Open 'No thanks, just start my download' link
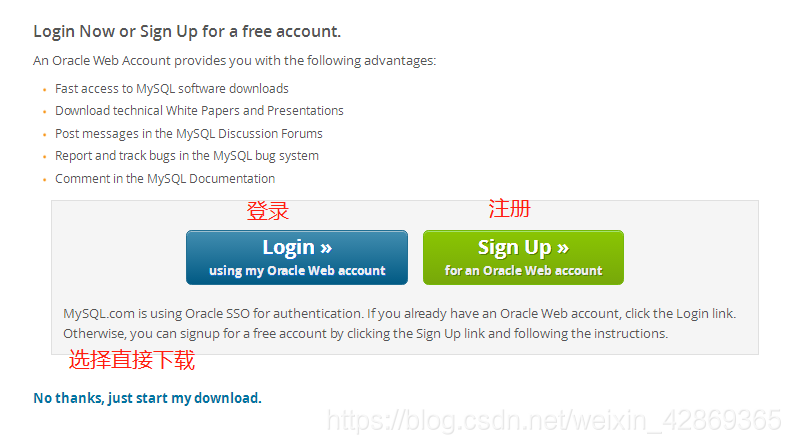 point(147,398)
